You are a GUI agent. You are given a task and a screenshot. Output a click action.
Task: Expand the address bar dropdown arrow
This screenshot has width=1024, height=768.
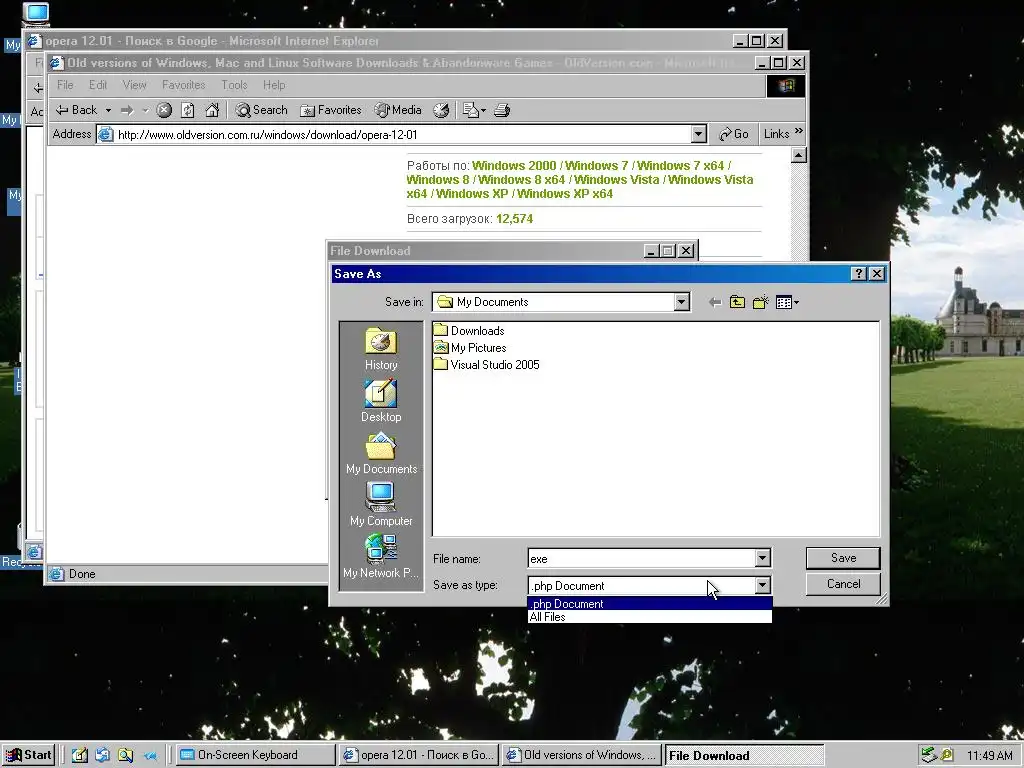698,135
